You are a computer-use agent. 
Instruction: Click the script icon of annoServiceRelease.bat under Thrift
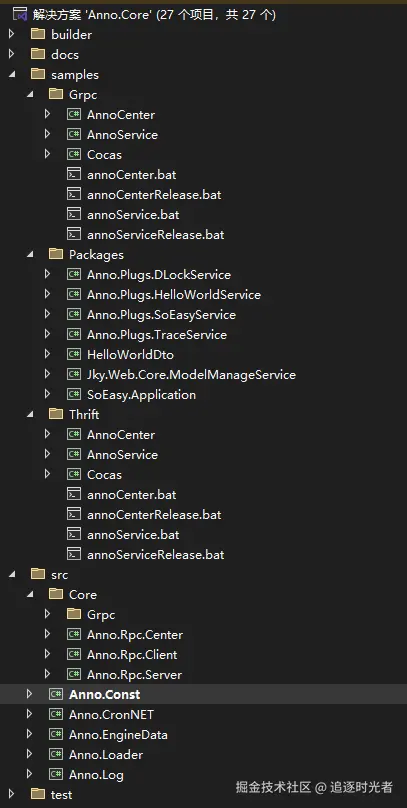point(74,554)
